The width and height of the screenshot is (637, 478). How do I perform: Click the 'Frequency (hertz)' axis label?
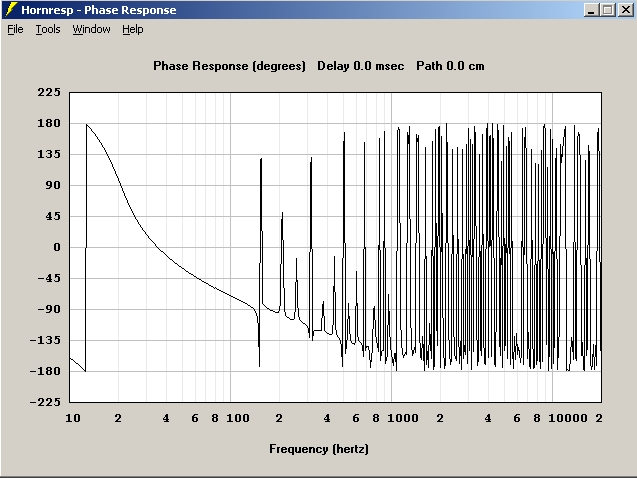pyautogui.click(x=319, y=449)
